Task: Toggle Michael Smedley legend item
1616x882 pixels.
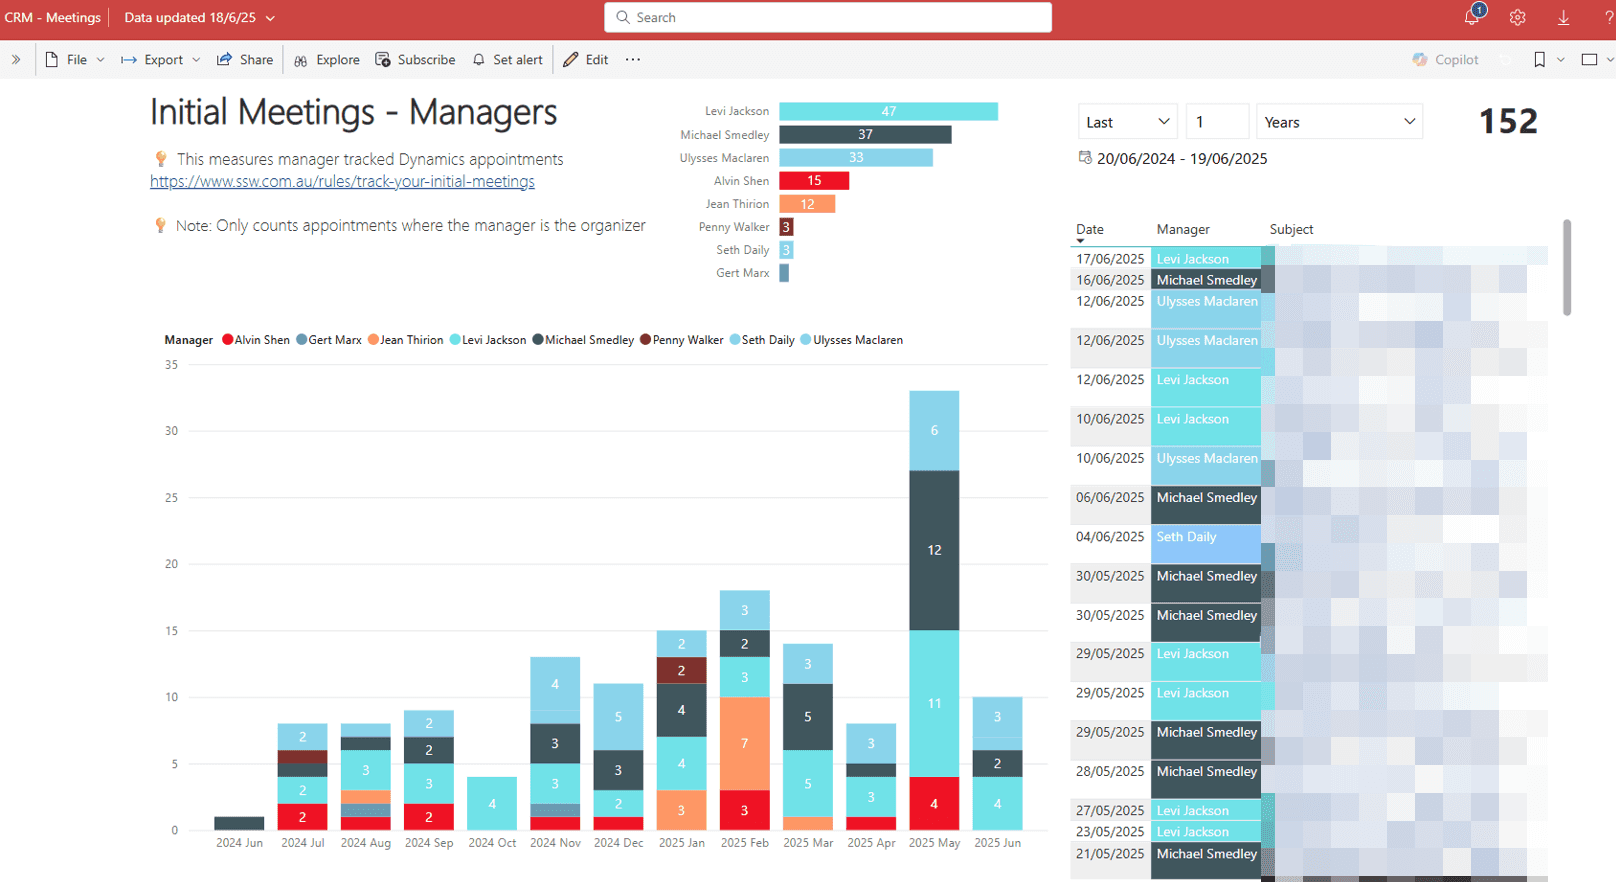Action: [583, 340]
